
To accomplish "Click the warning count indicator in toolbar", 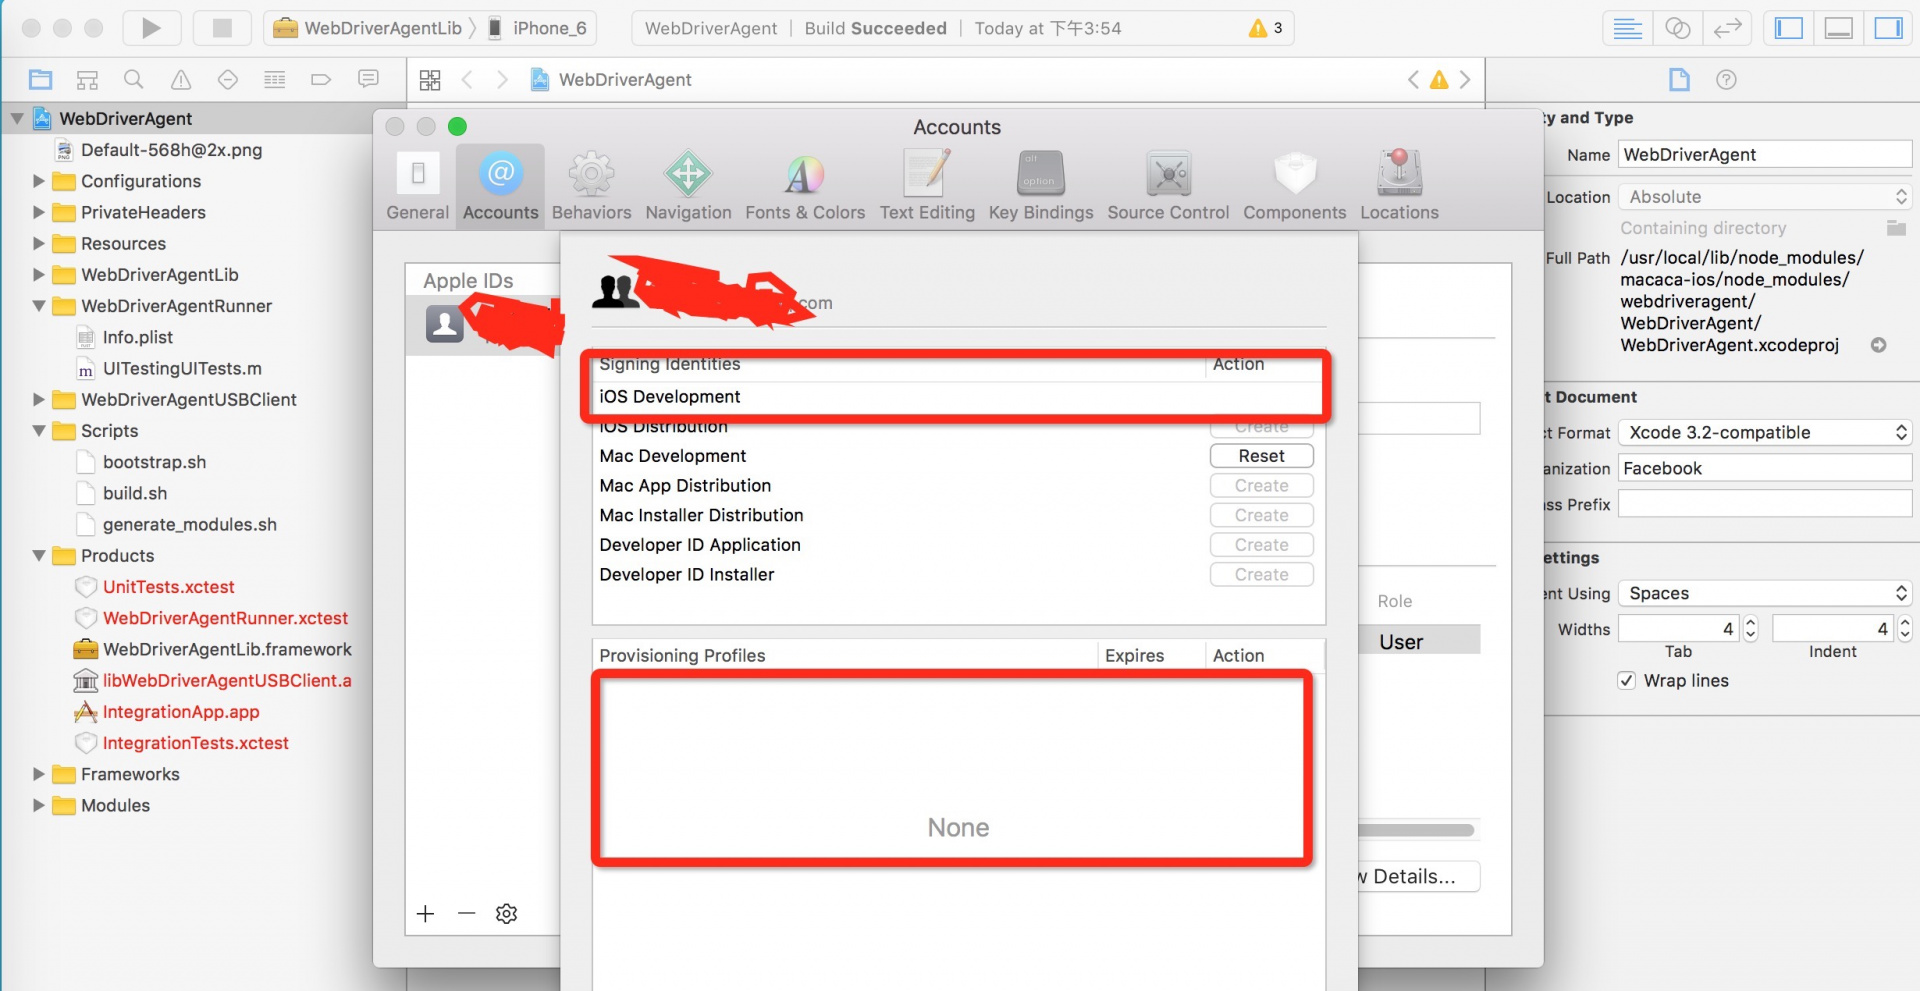I will coord(1266,28).
